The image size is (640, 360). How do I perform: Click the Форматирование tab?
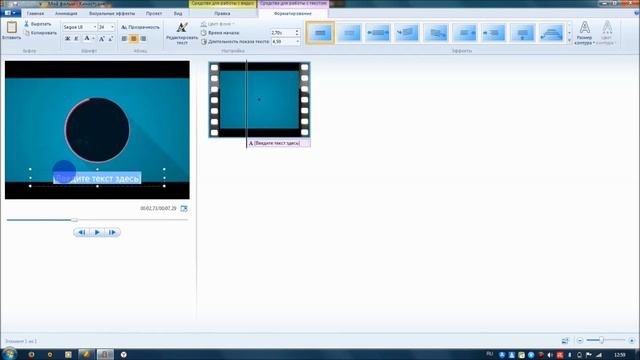pos(293,13)
